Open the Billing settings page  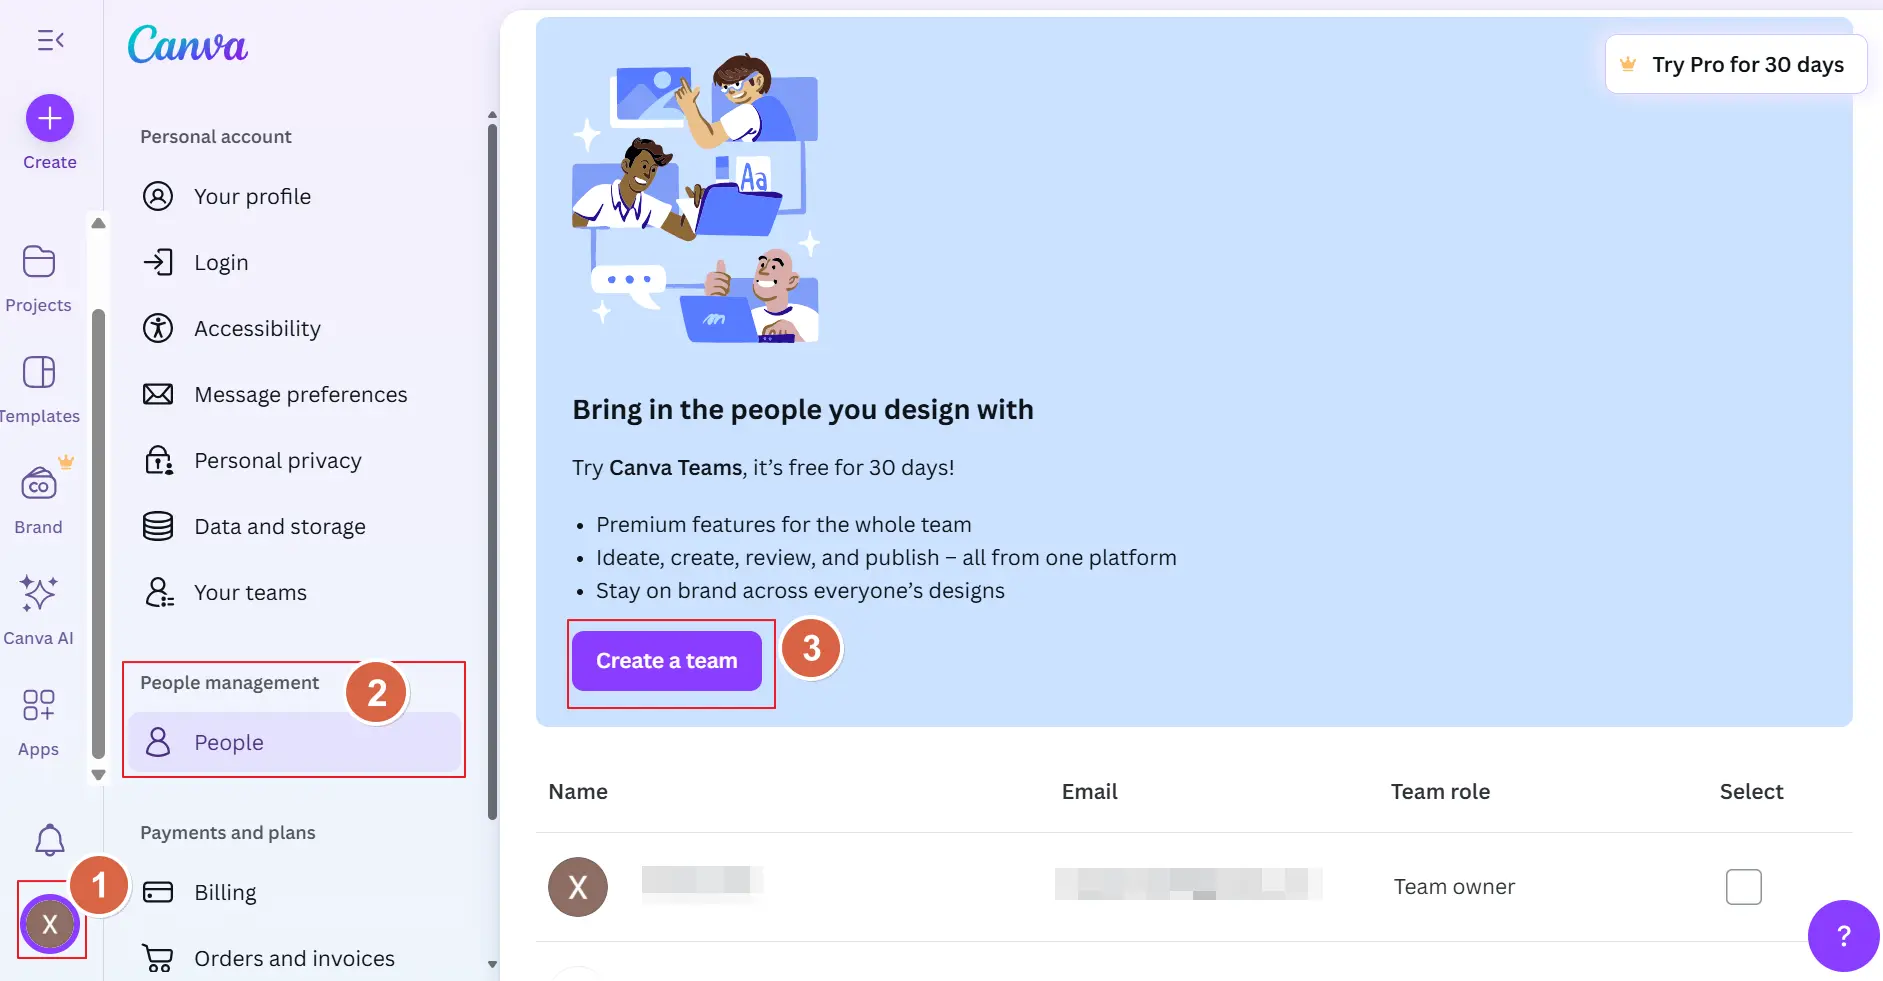click(225, 893)
